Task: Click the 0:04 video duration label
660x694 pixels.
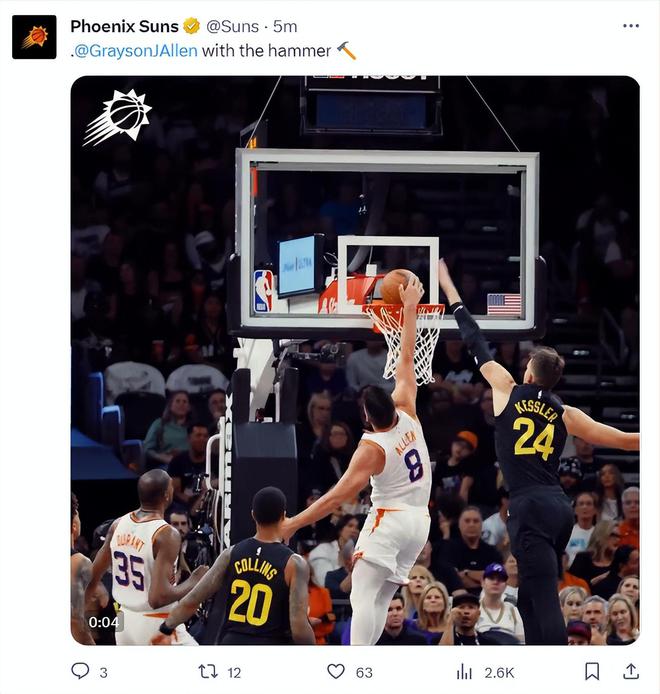Action: (103, 622)
